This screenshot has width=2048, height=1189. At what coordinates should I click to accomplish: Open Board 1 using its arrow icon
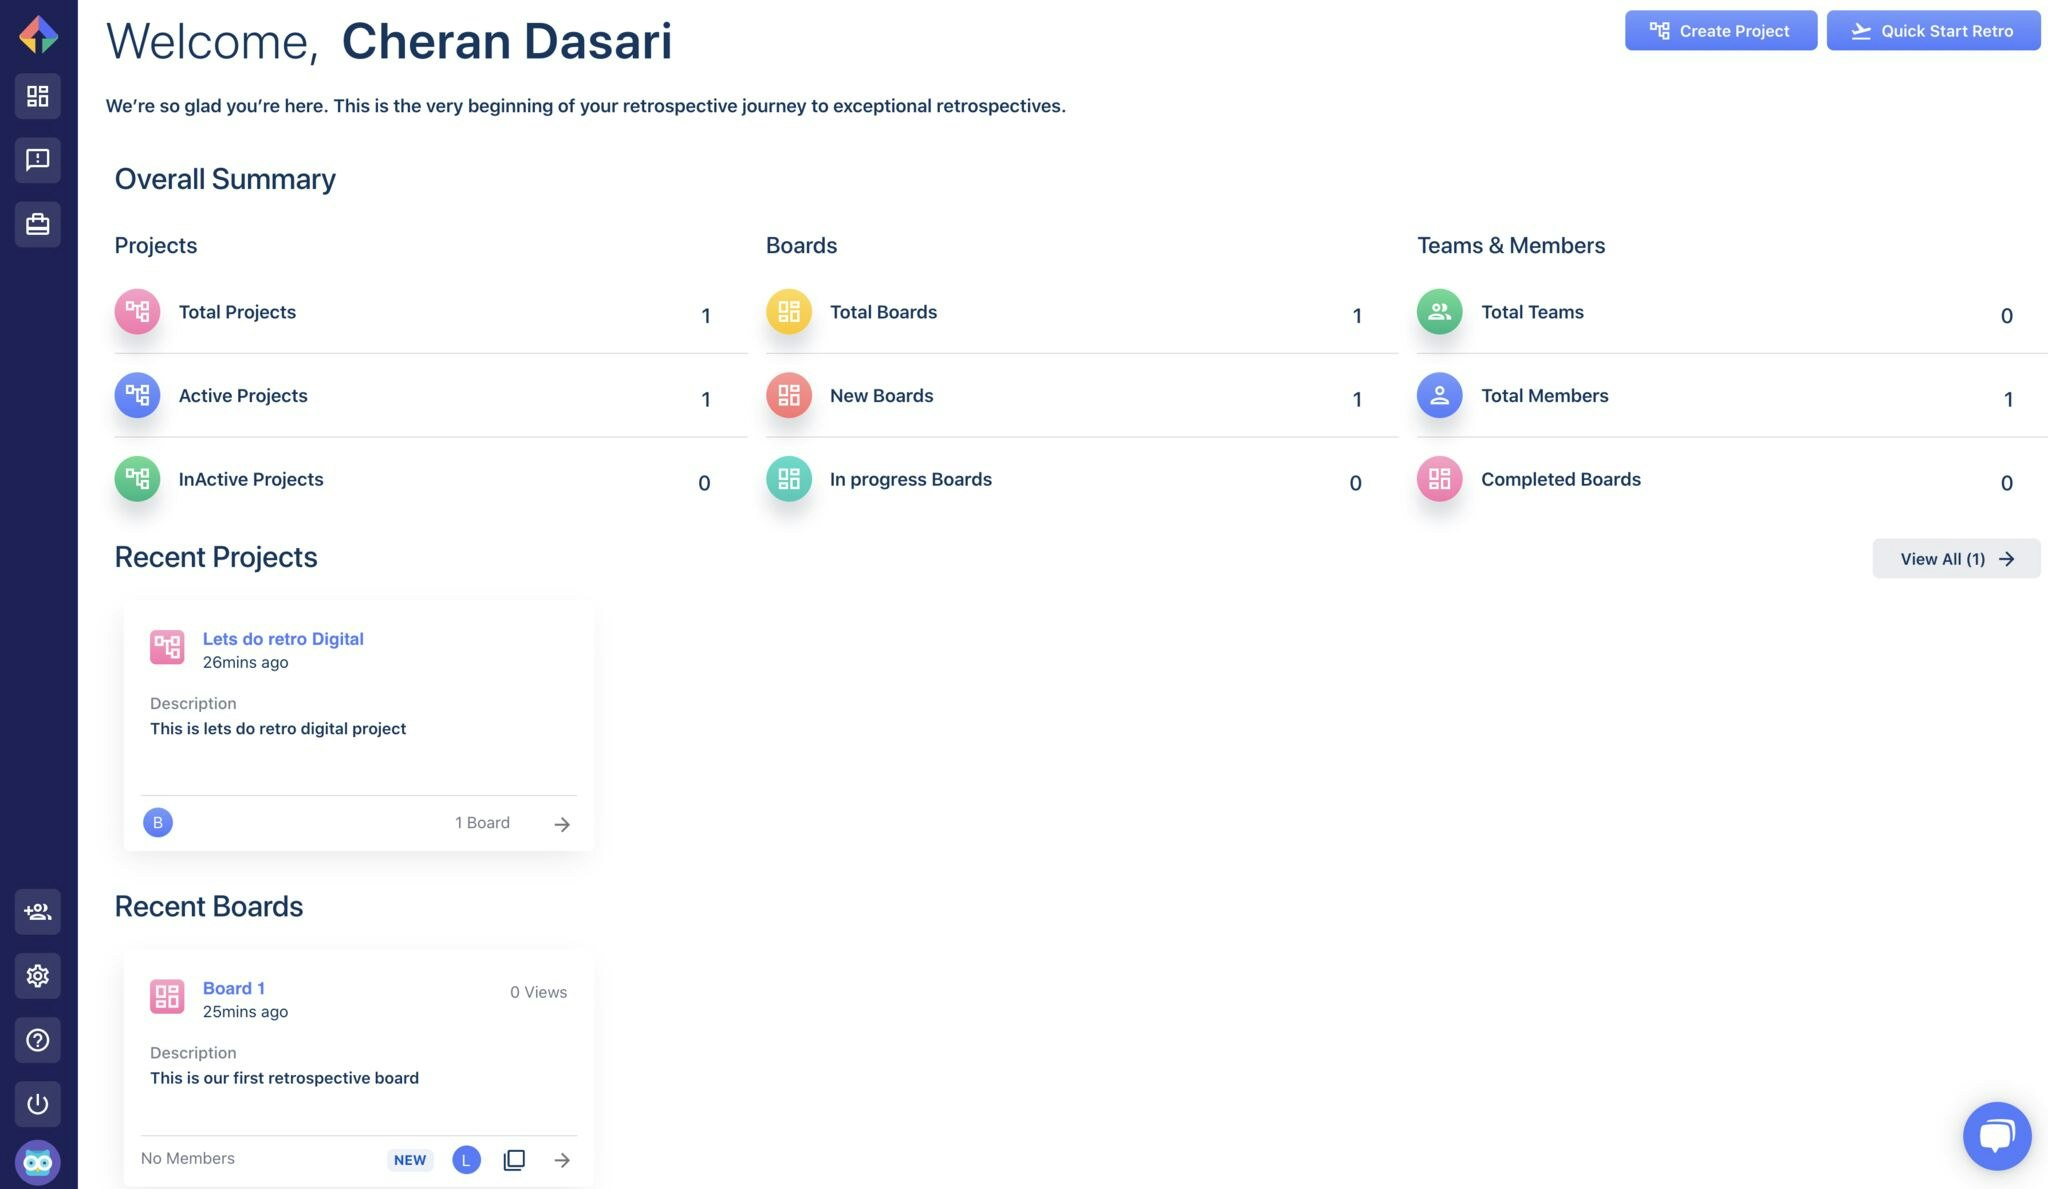pos(562,1160)
